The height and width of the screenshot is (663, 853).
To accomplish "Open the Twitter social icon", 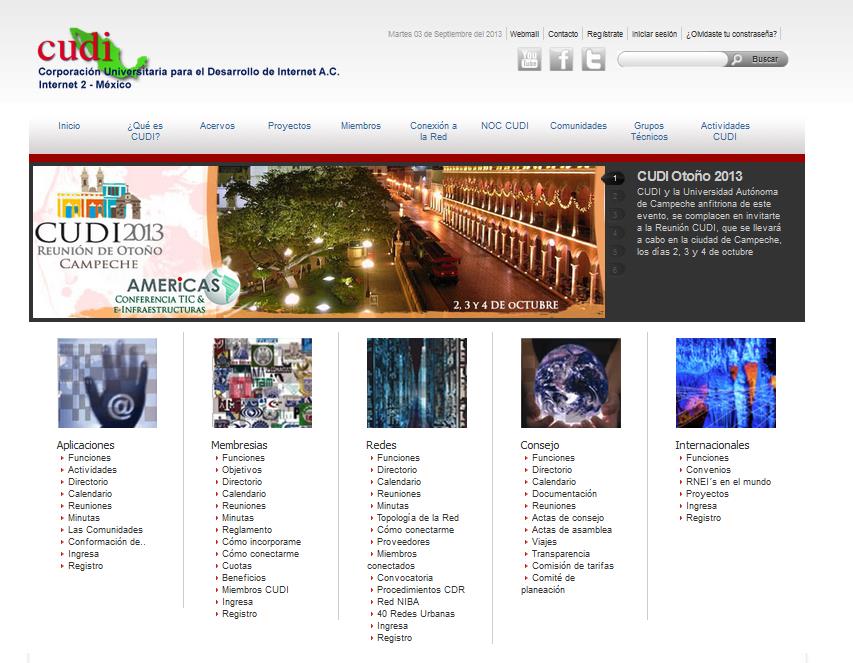I will pyautogui.click(x=593, y=59).
